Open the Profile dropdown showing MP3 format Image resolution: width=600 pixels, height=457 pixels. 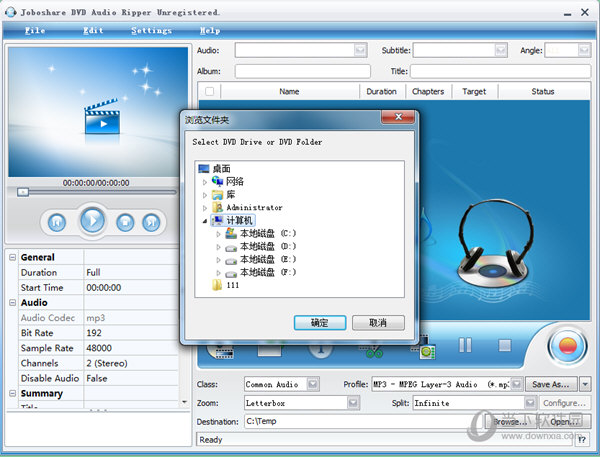(517, 384)
